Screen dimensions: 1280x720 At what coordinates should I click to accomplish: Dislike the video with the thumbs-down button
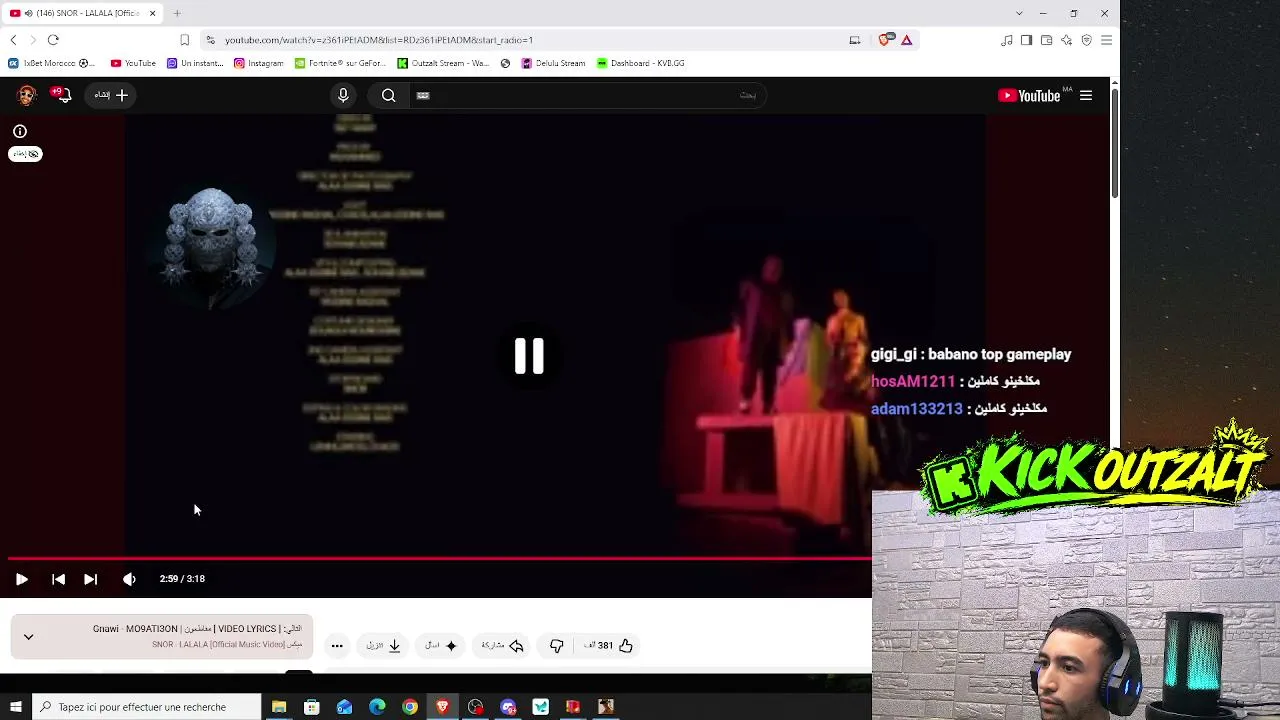pyautogui.click(x=557, y=646)
